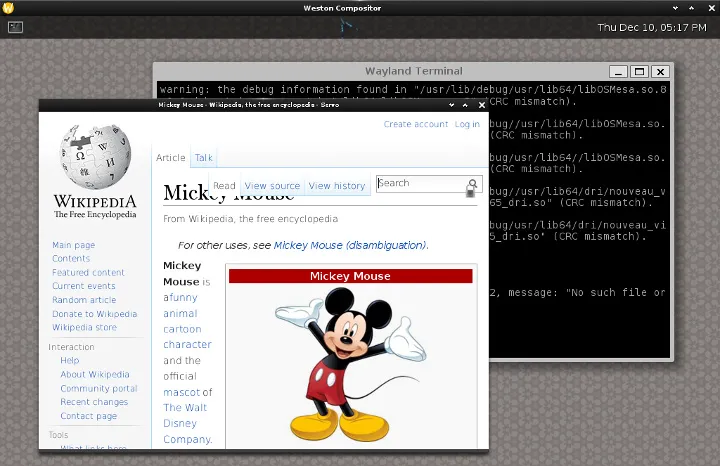Close the Weston Compositor window
This screenshot has height=466, width=720.
coord(711,8)
